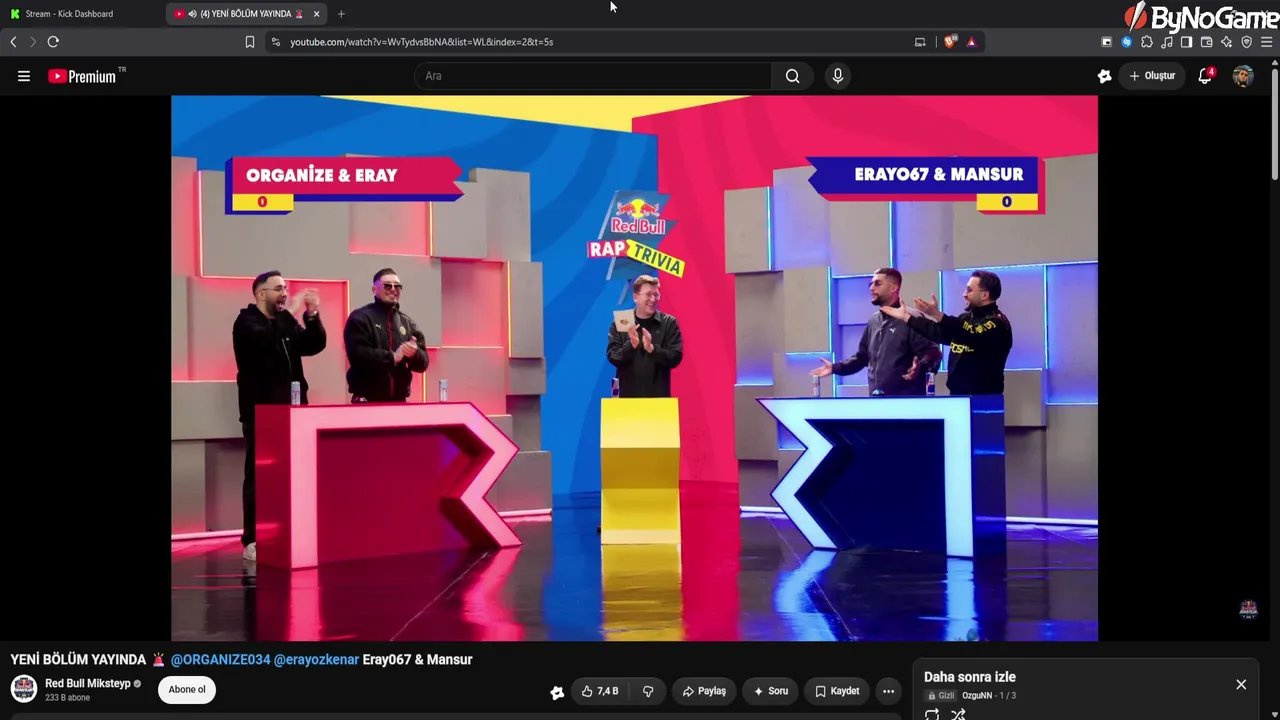1280x720 pixels.
Task: Dislike the video
Action: pyautogui.click(x=648, y=691)
